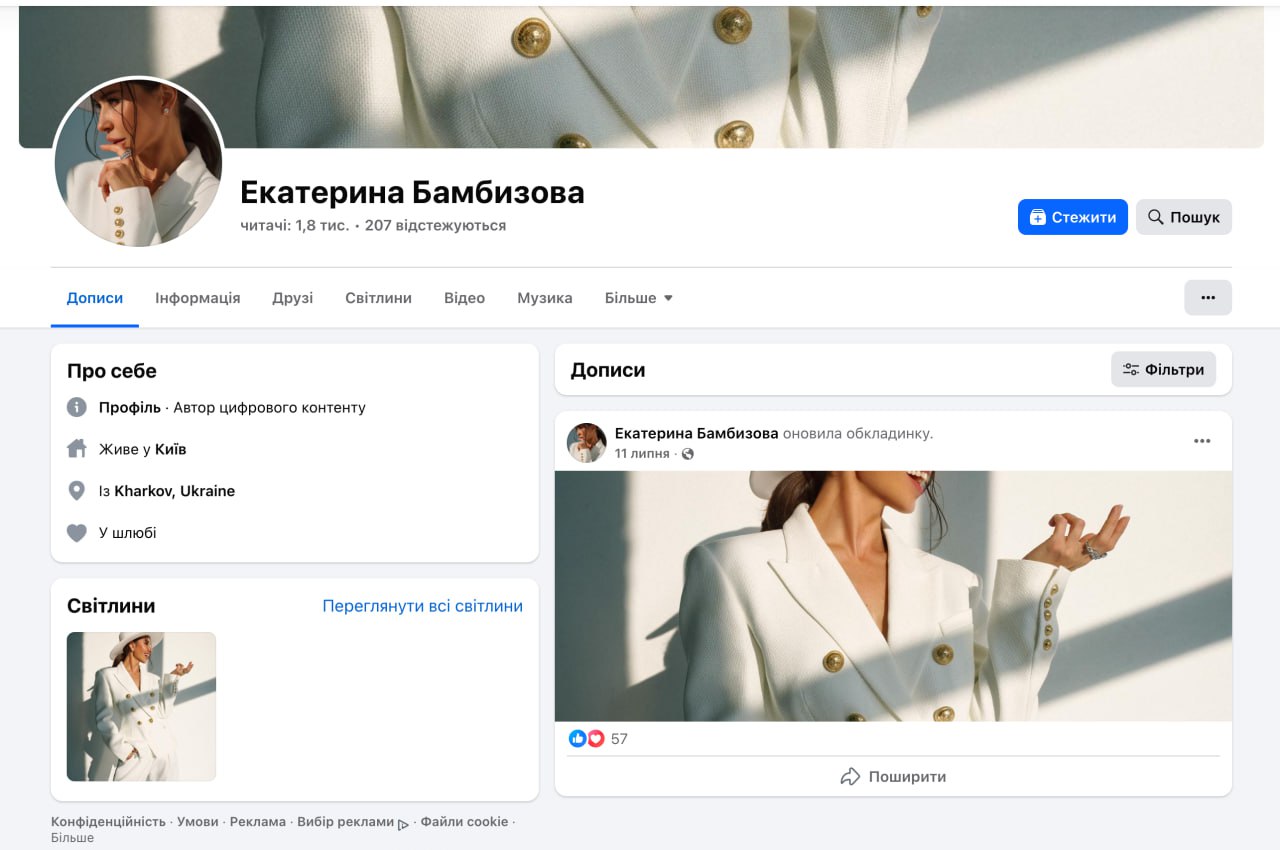Click the AdChoices triangle icon in footer
Image resolution: width=1280 pixels, height=850 pixels.
pyautogui.click(x=403, y=824)
